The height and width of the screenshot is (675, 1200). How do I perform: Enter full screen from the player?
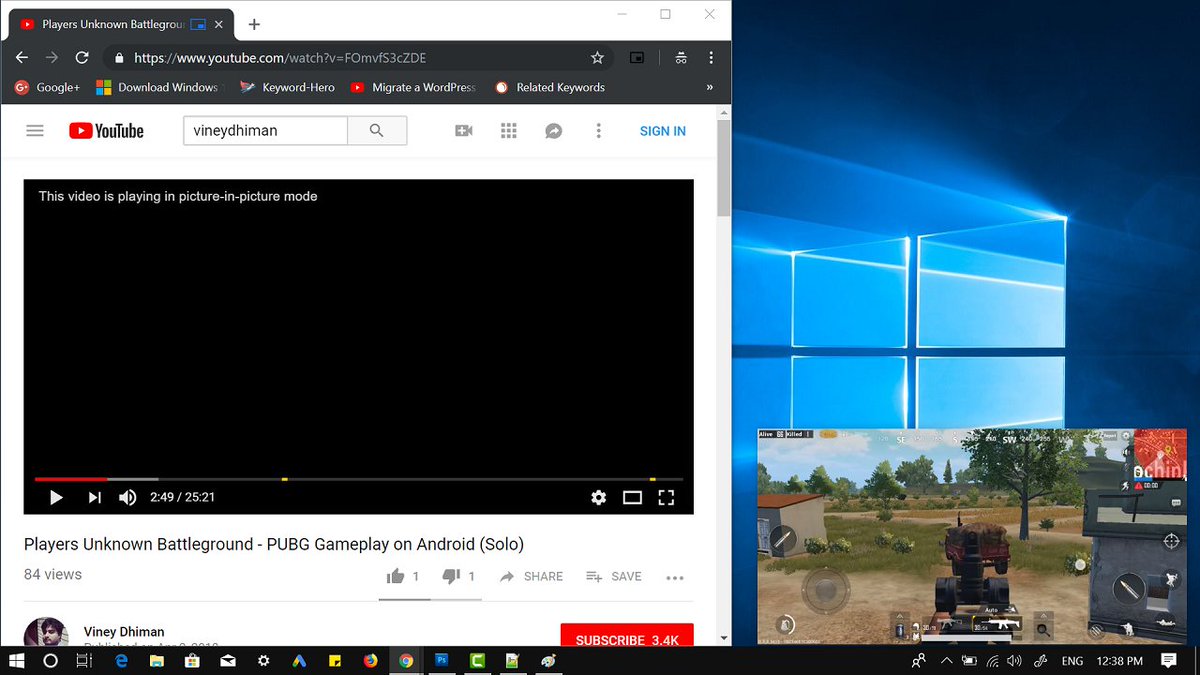pyautogui.click(x=666, y=497)
